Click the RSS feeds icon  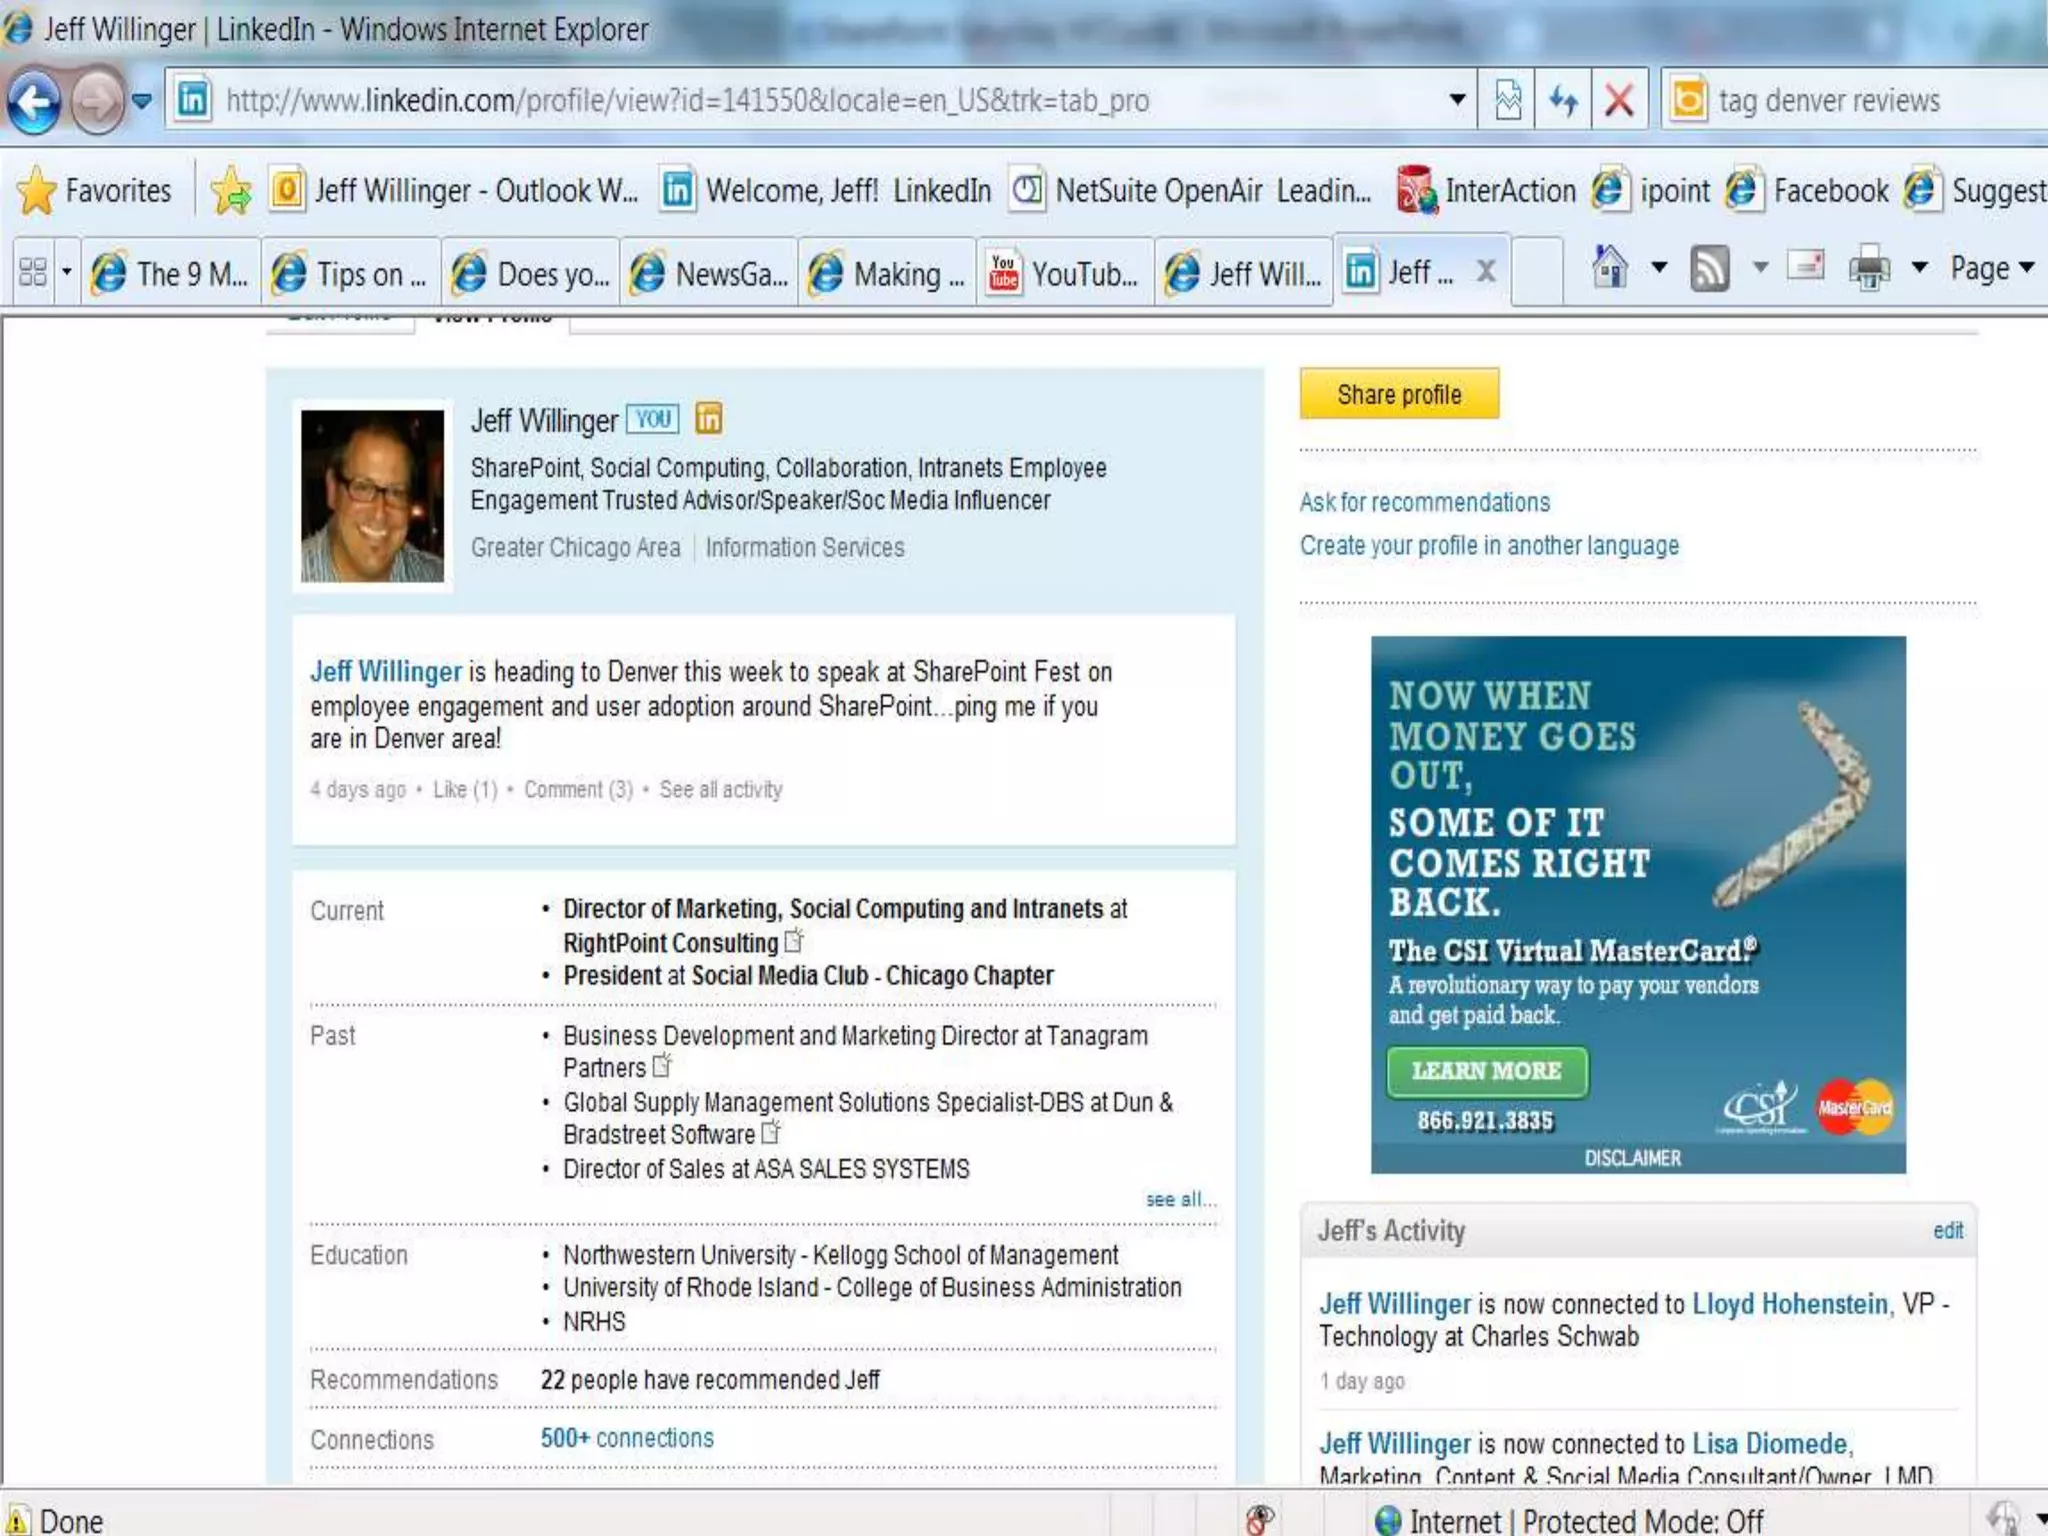(1709, 269)
